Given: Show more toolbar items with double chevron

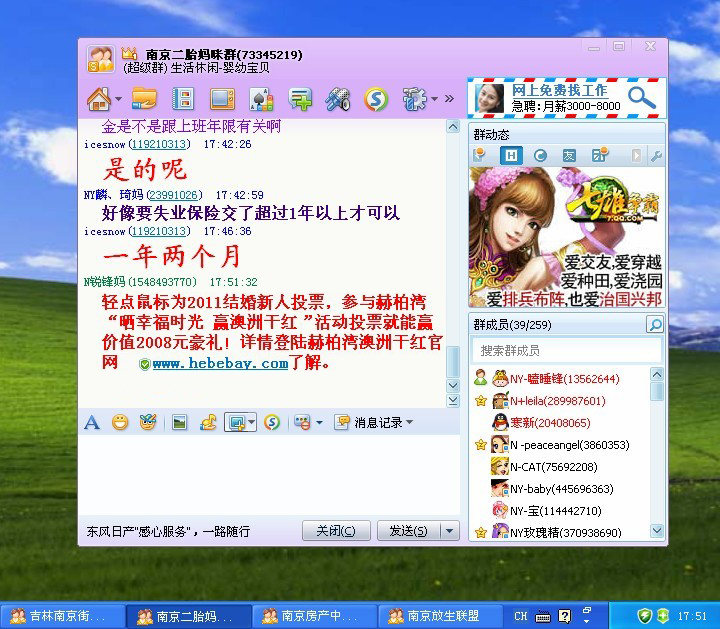Looking at the screenshot, I should [x=449, y=98].
